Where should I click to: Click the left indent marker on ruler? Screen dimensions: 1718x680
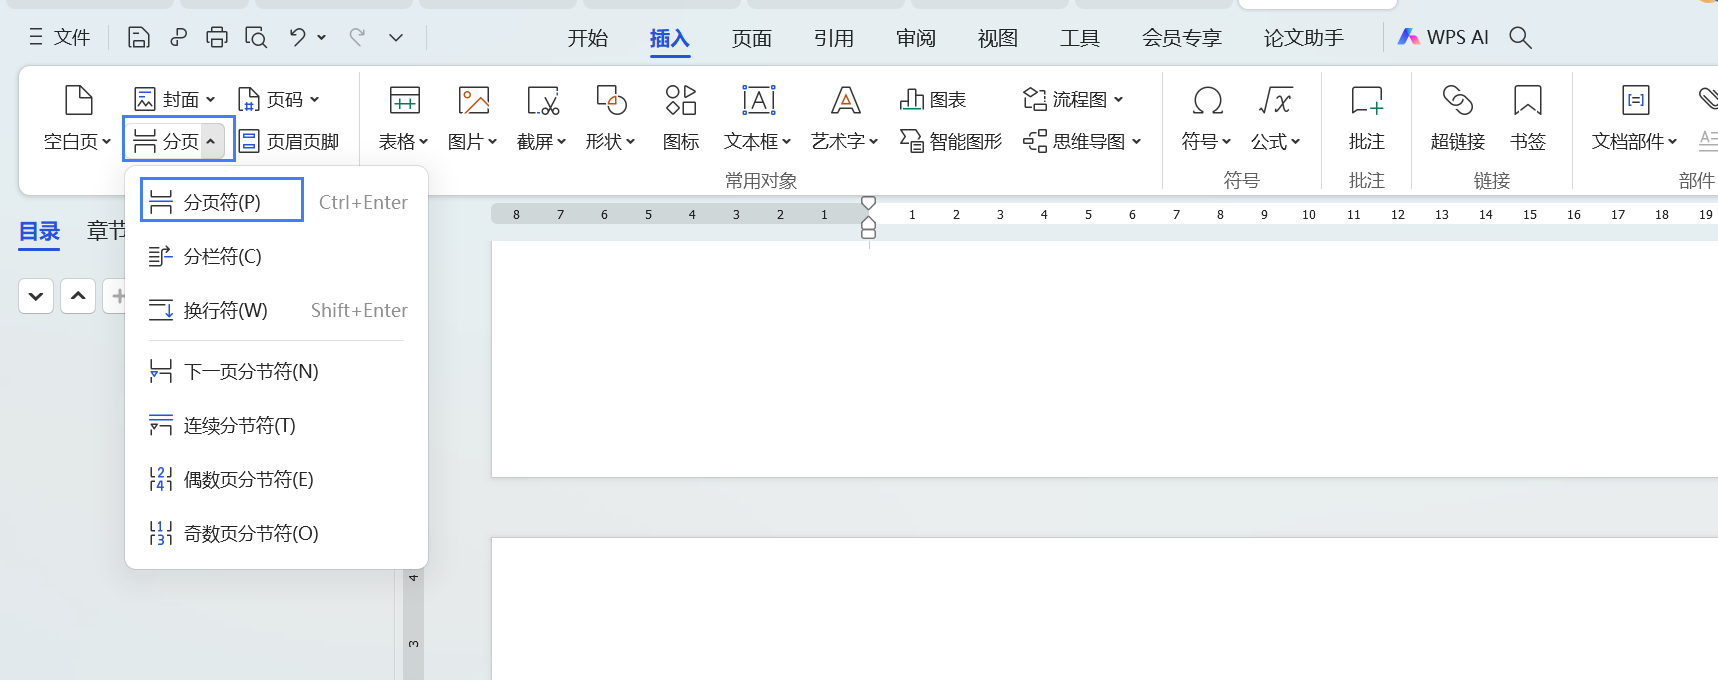[x=868, y=229]
